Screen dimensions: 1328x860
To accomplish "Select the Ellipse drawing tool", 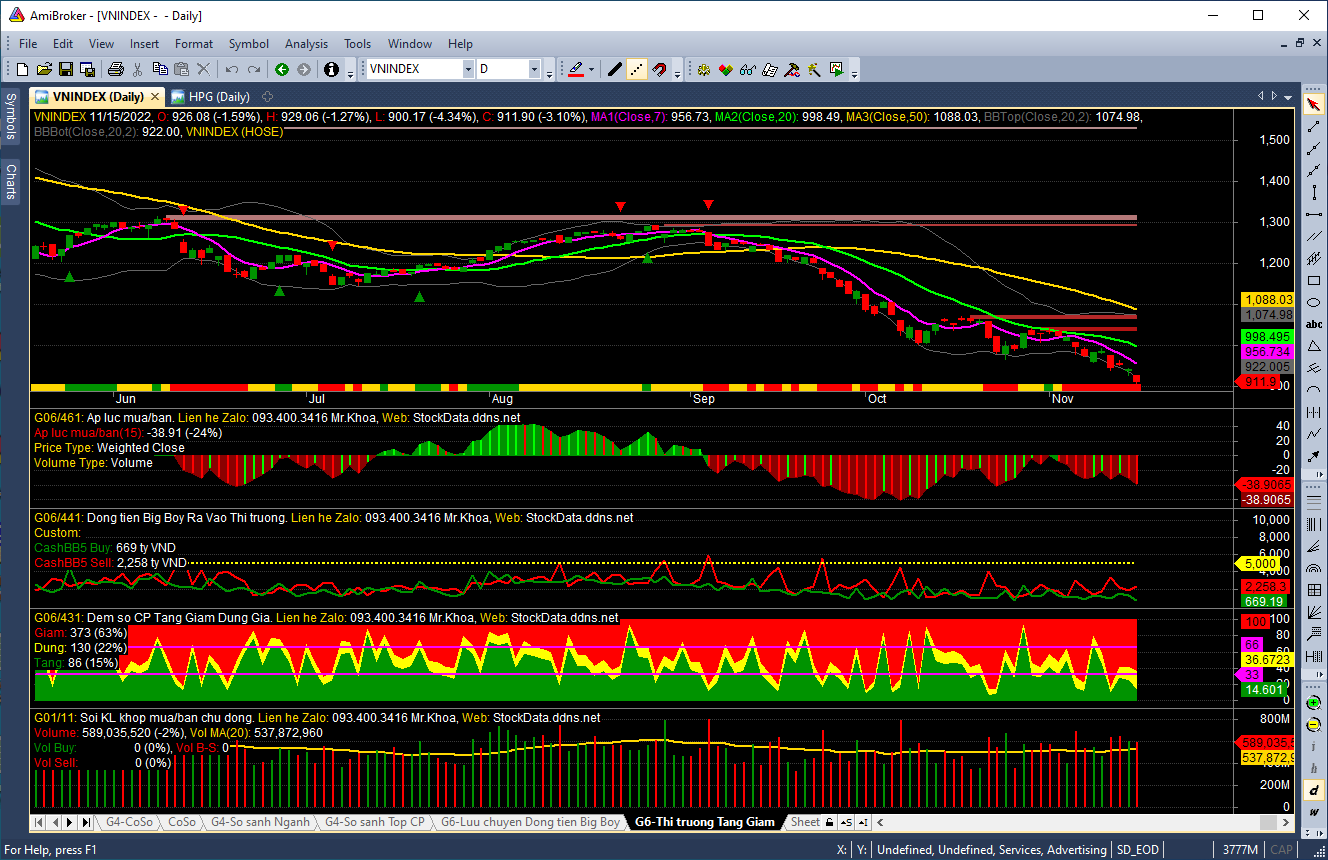I will coord(1313,301).
